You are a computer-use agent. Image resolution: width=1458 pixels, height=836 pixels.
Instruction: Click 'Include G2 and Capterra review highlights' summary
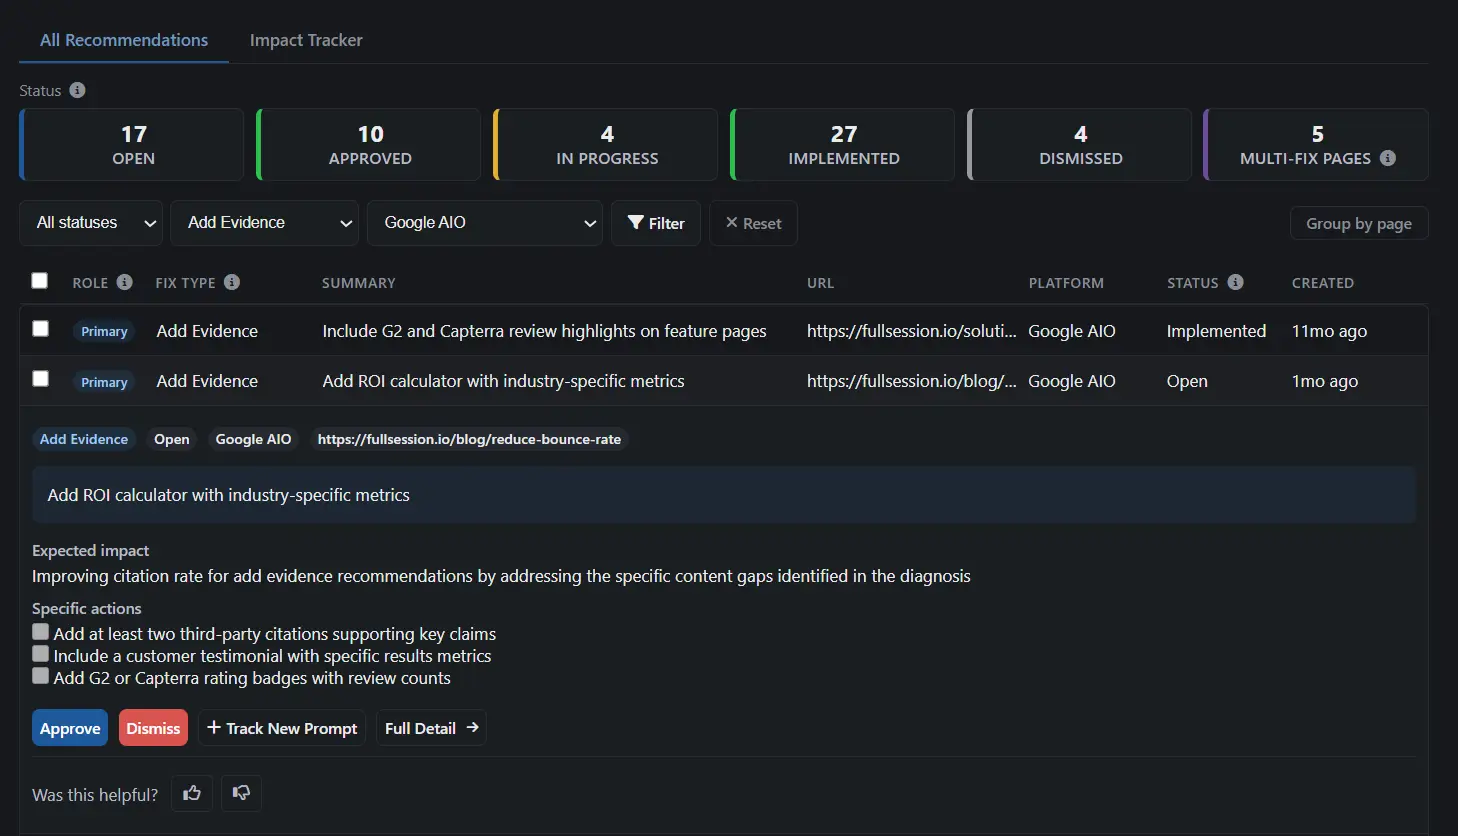(544, 331)
